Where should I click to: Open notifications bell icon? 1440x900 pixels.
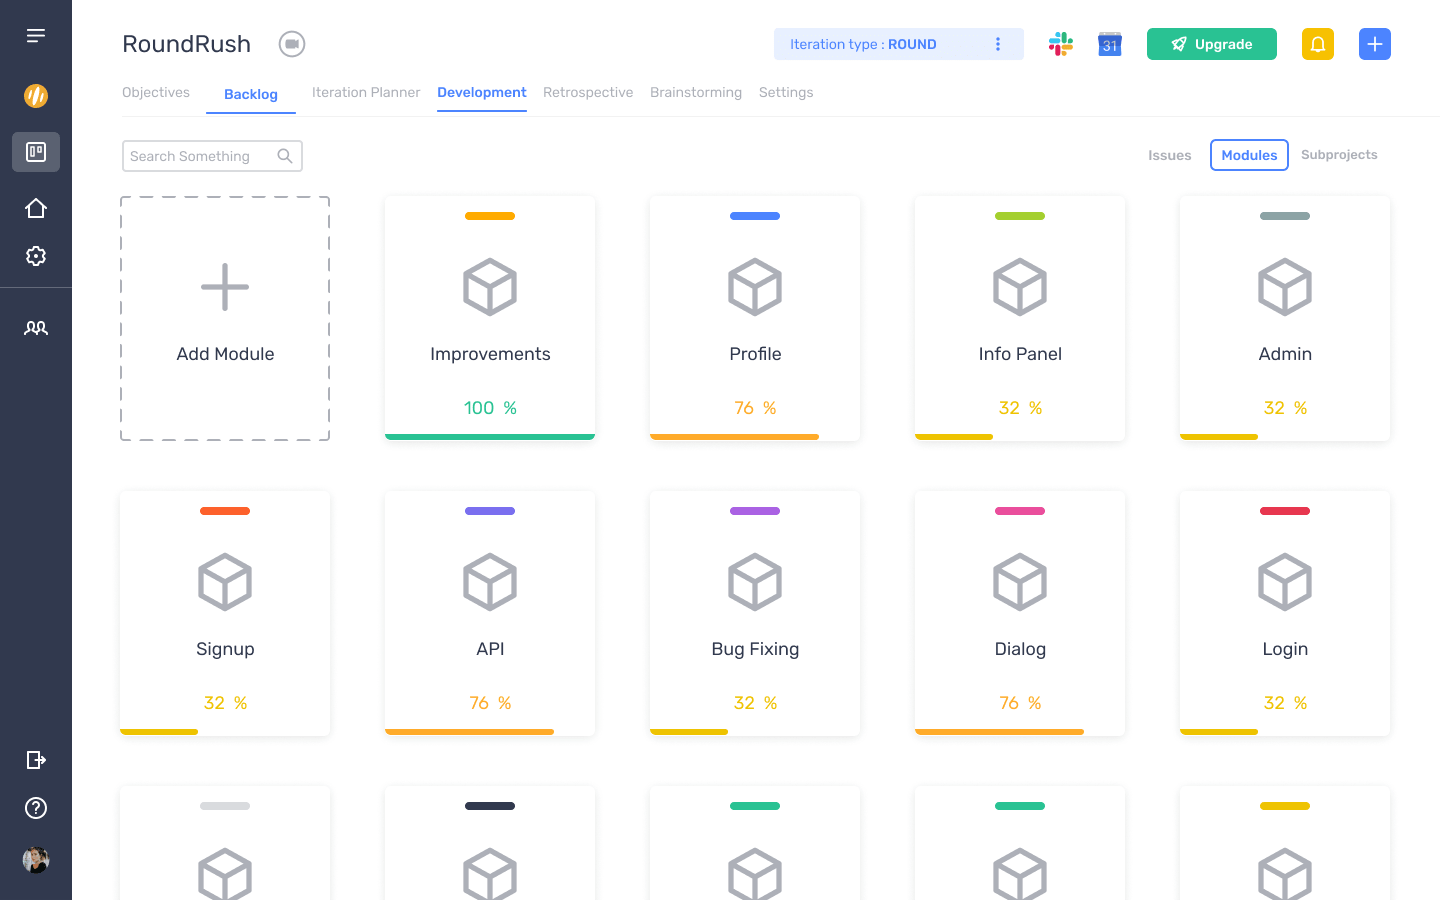point(1318,44)
